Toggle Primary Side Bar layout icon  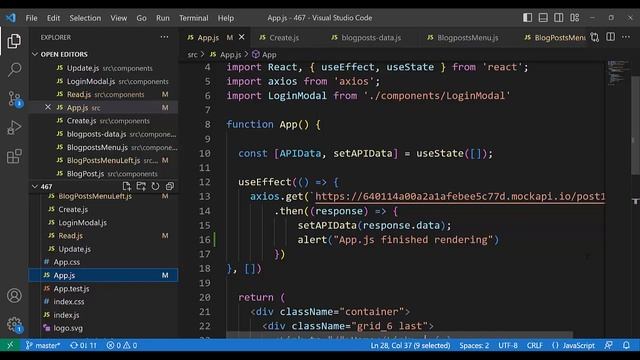tap(527, 18)
